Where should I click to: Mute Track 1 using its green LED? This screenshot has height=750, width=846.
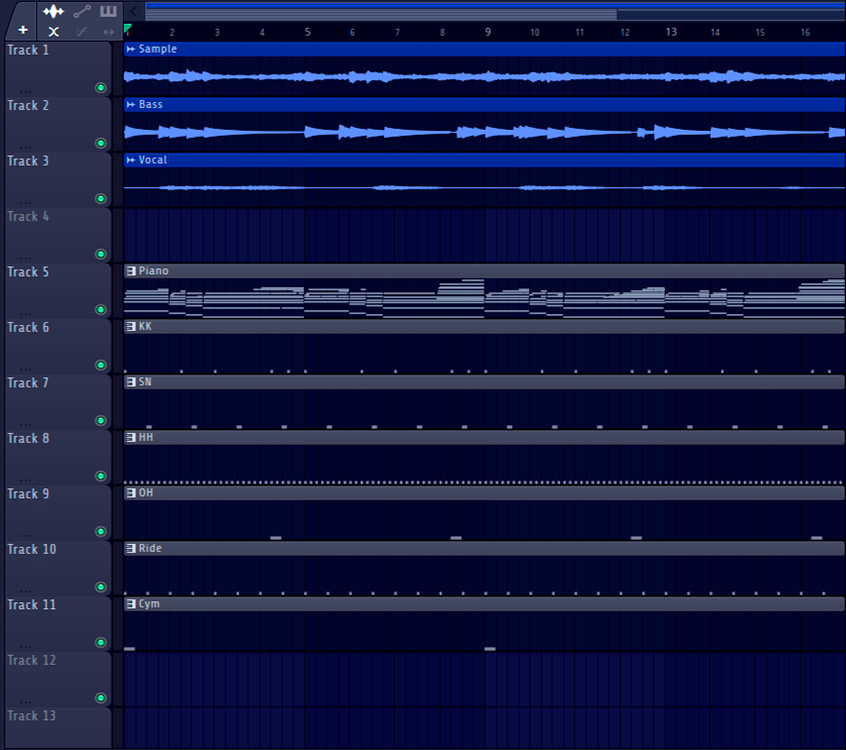100,88
